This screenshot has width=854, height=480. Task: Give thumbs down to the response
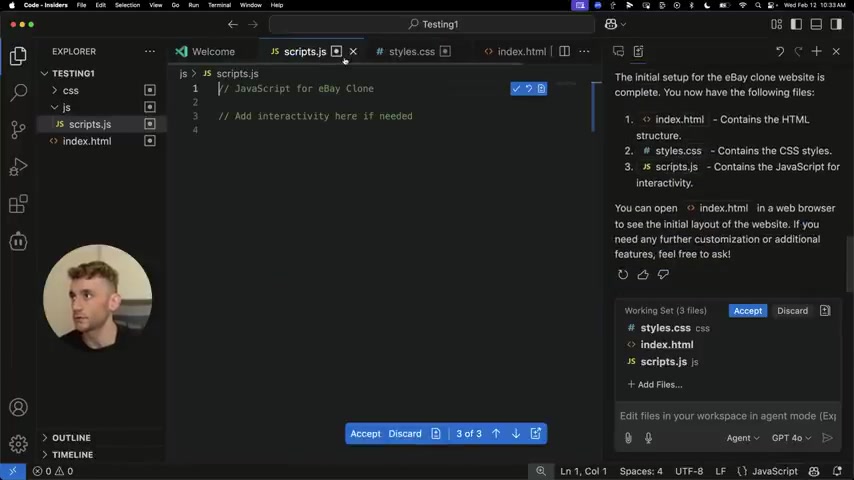click(x=663, y=275)
